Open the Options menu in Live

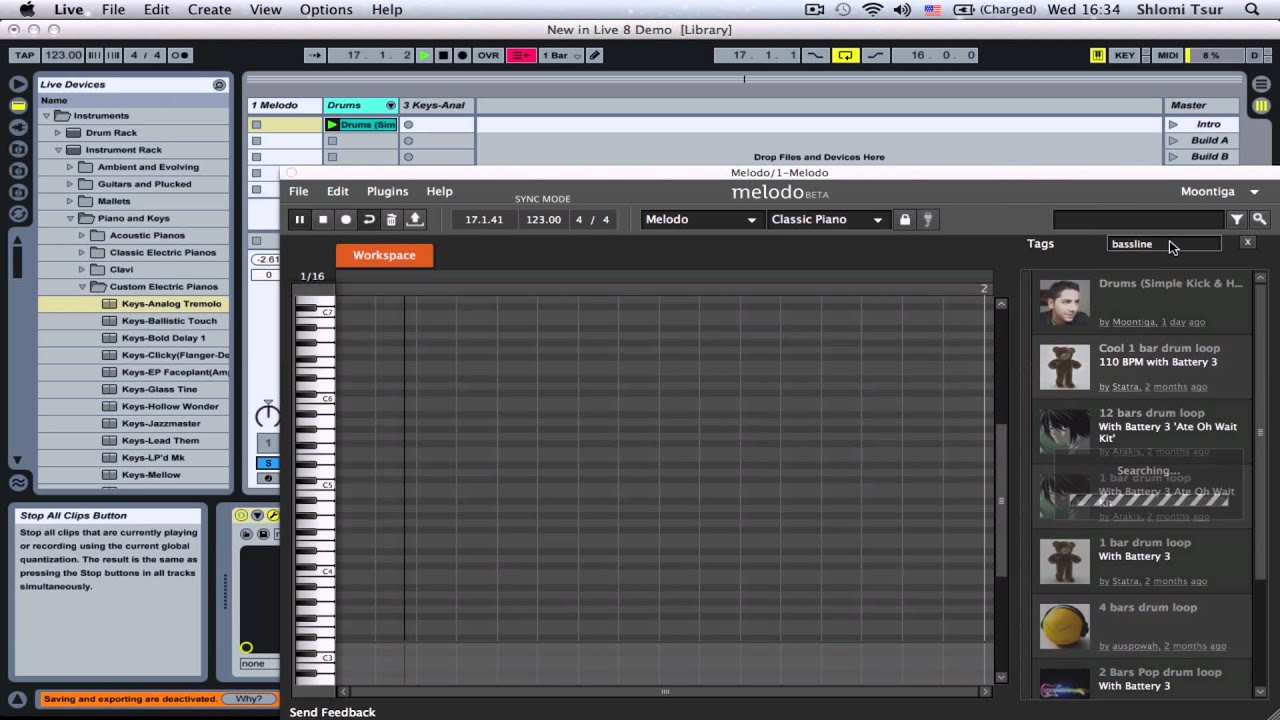point(326,10)
